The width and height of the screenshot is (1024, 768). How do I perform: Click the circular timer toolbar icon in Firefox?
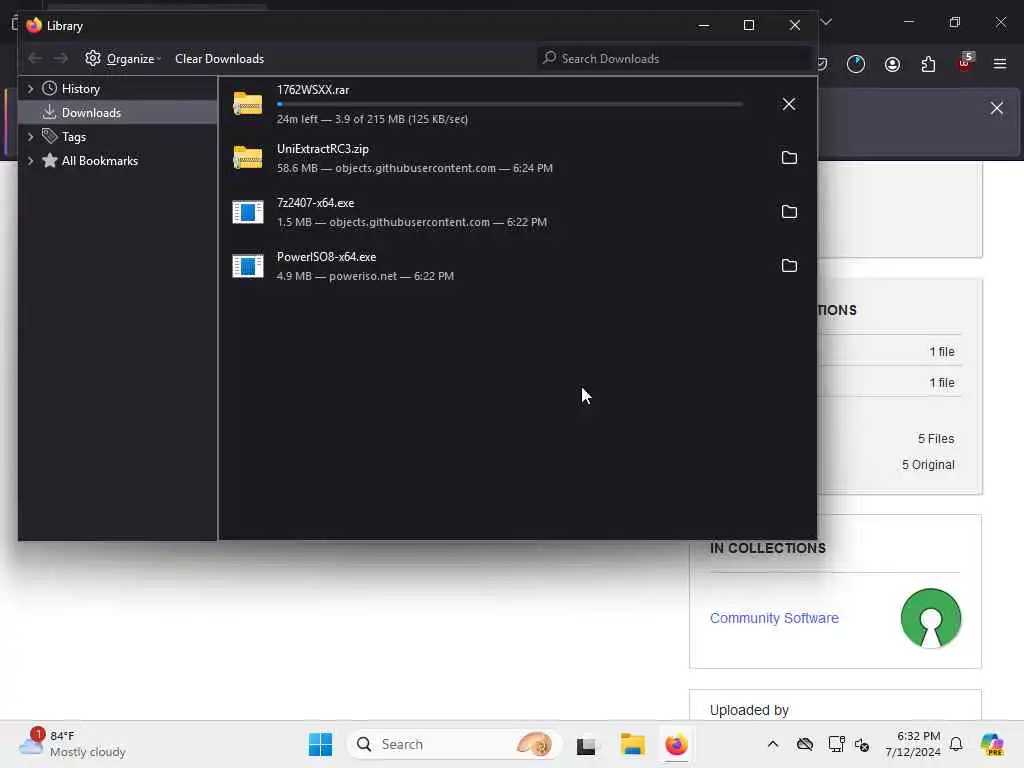[856, 64]
